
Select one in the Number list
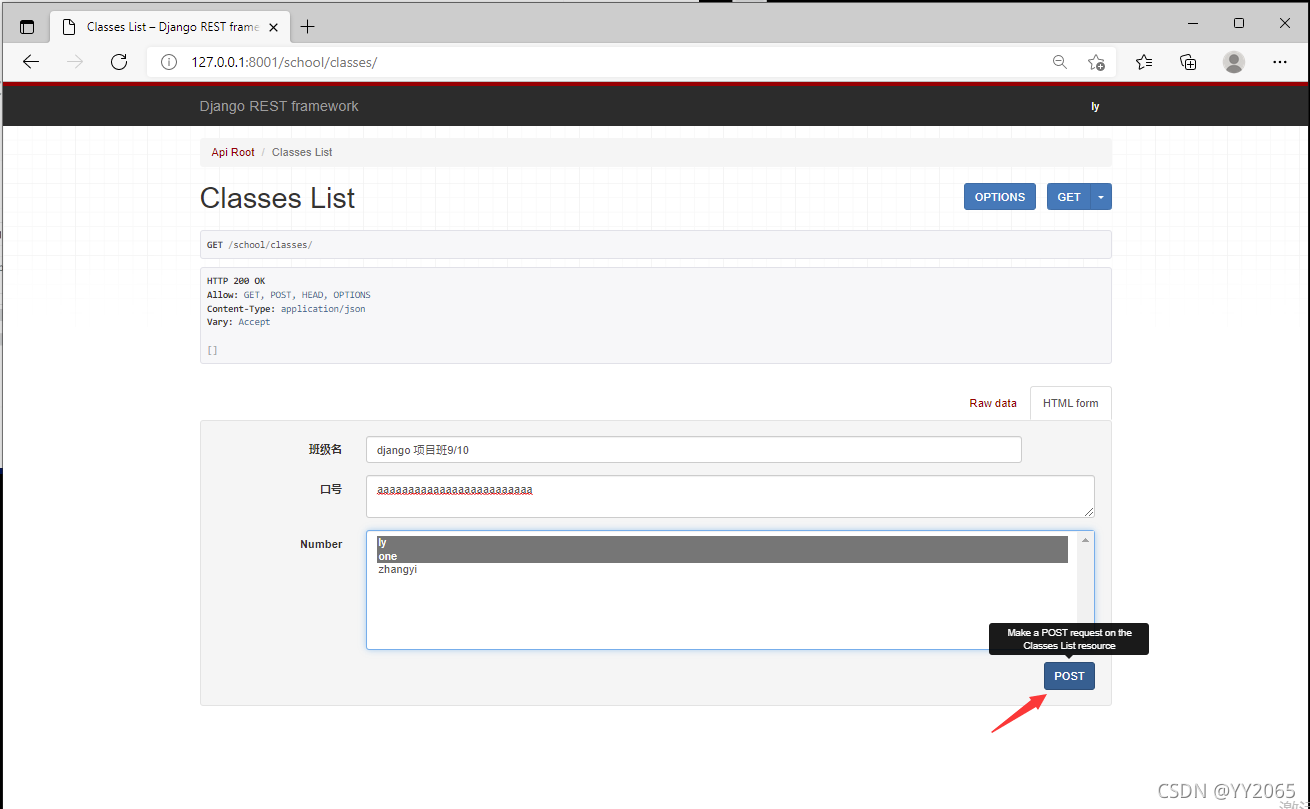tap(722, 556)
